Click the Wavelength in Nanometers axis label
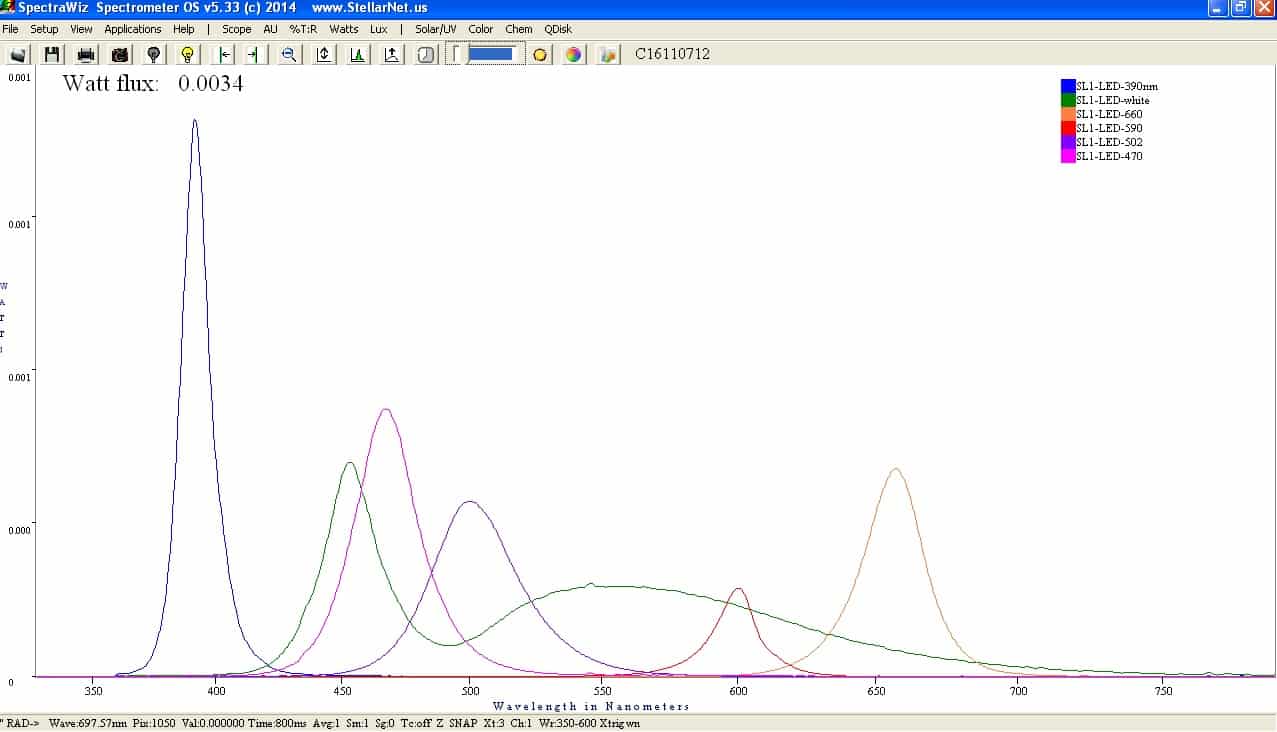 point(591,706)
